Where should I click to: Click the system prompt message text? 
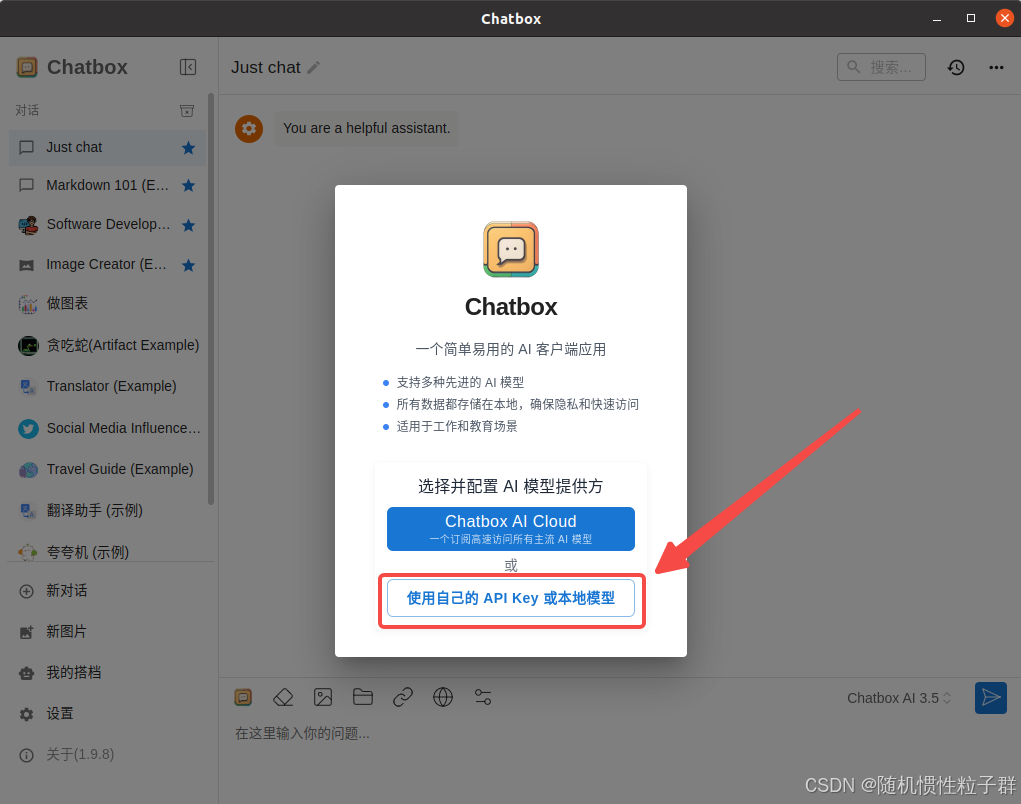tap(367, 128)
